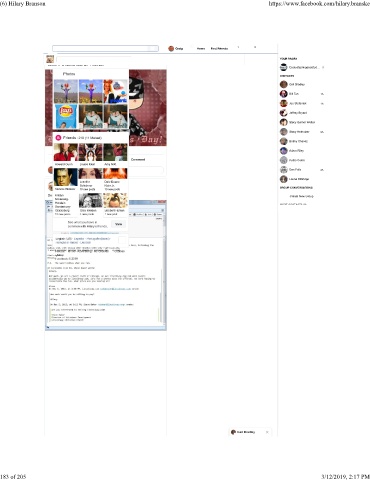Open the first chat contact's avatar under Contacts
The height and width of the screenshot is (480, 370).
click(284, 84)
